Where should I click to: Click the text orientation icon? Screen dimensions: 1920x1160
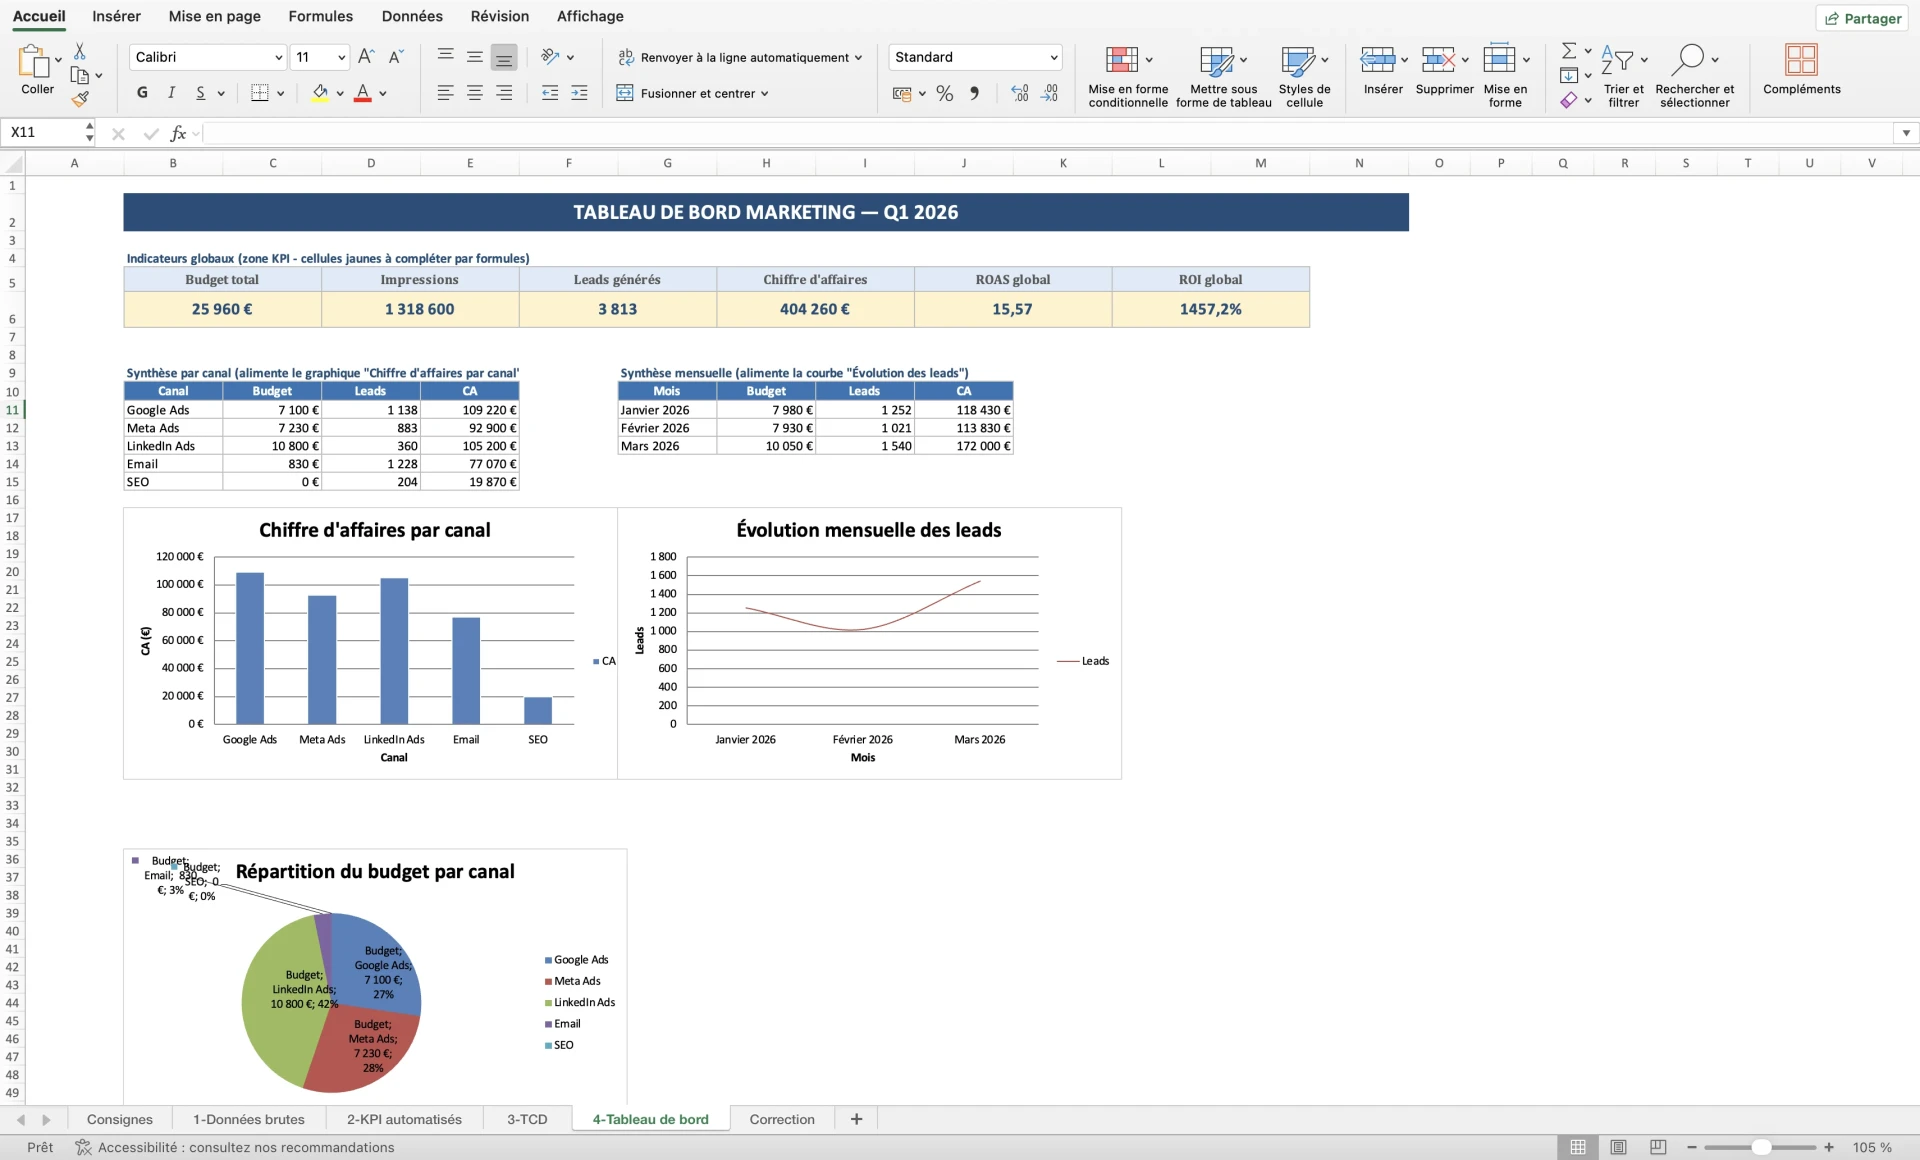click(x=550, y=57)
